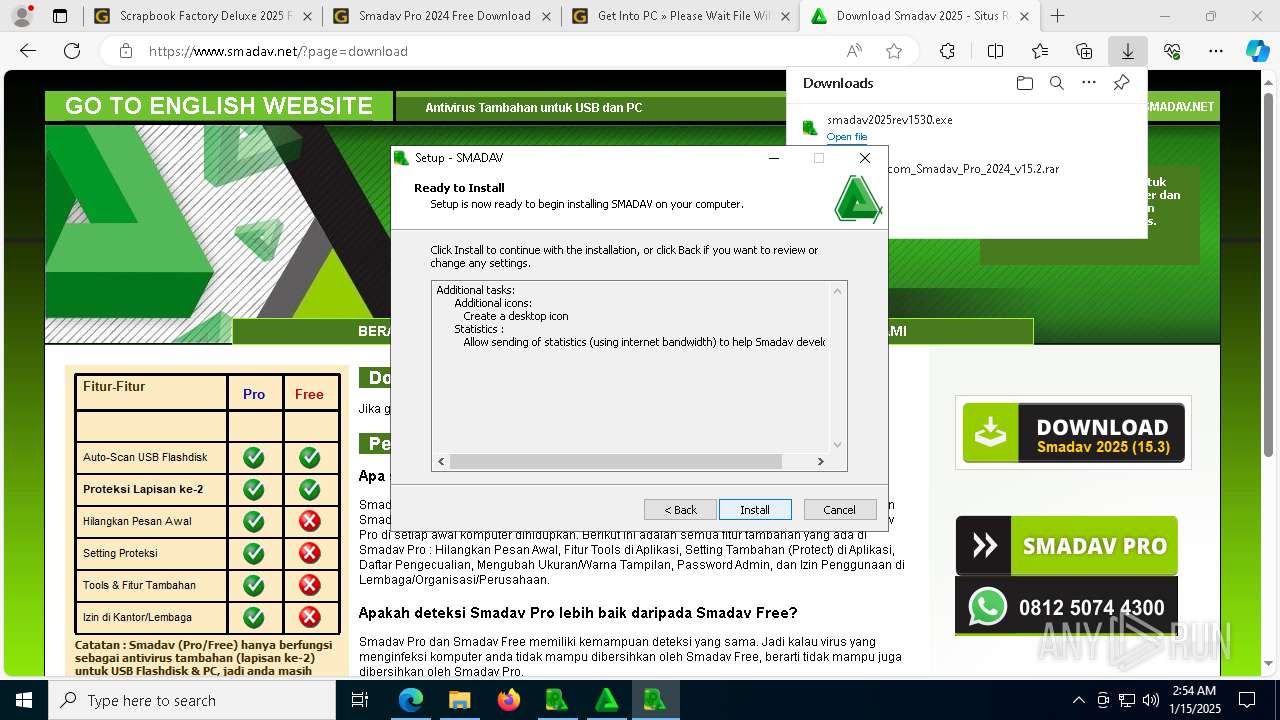Add this page to favorites star
The width and height of the screenshot is (1280, 720).
point(894,51)
